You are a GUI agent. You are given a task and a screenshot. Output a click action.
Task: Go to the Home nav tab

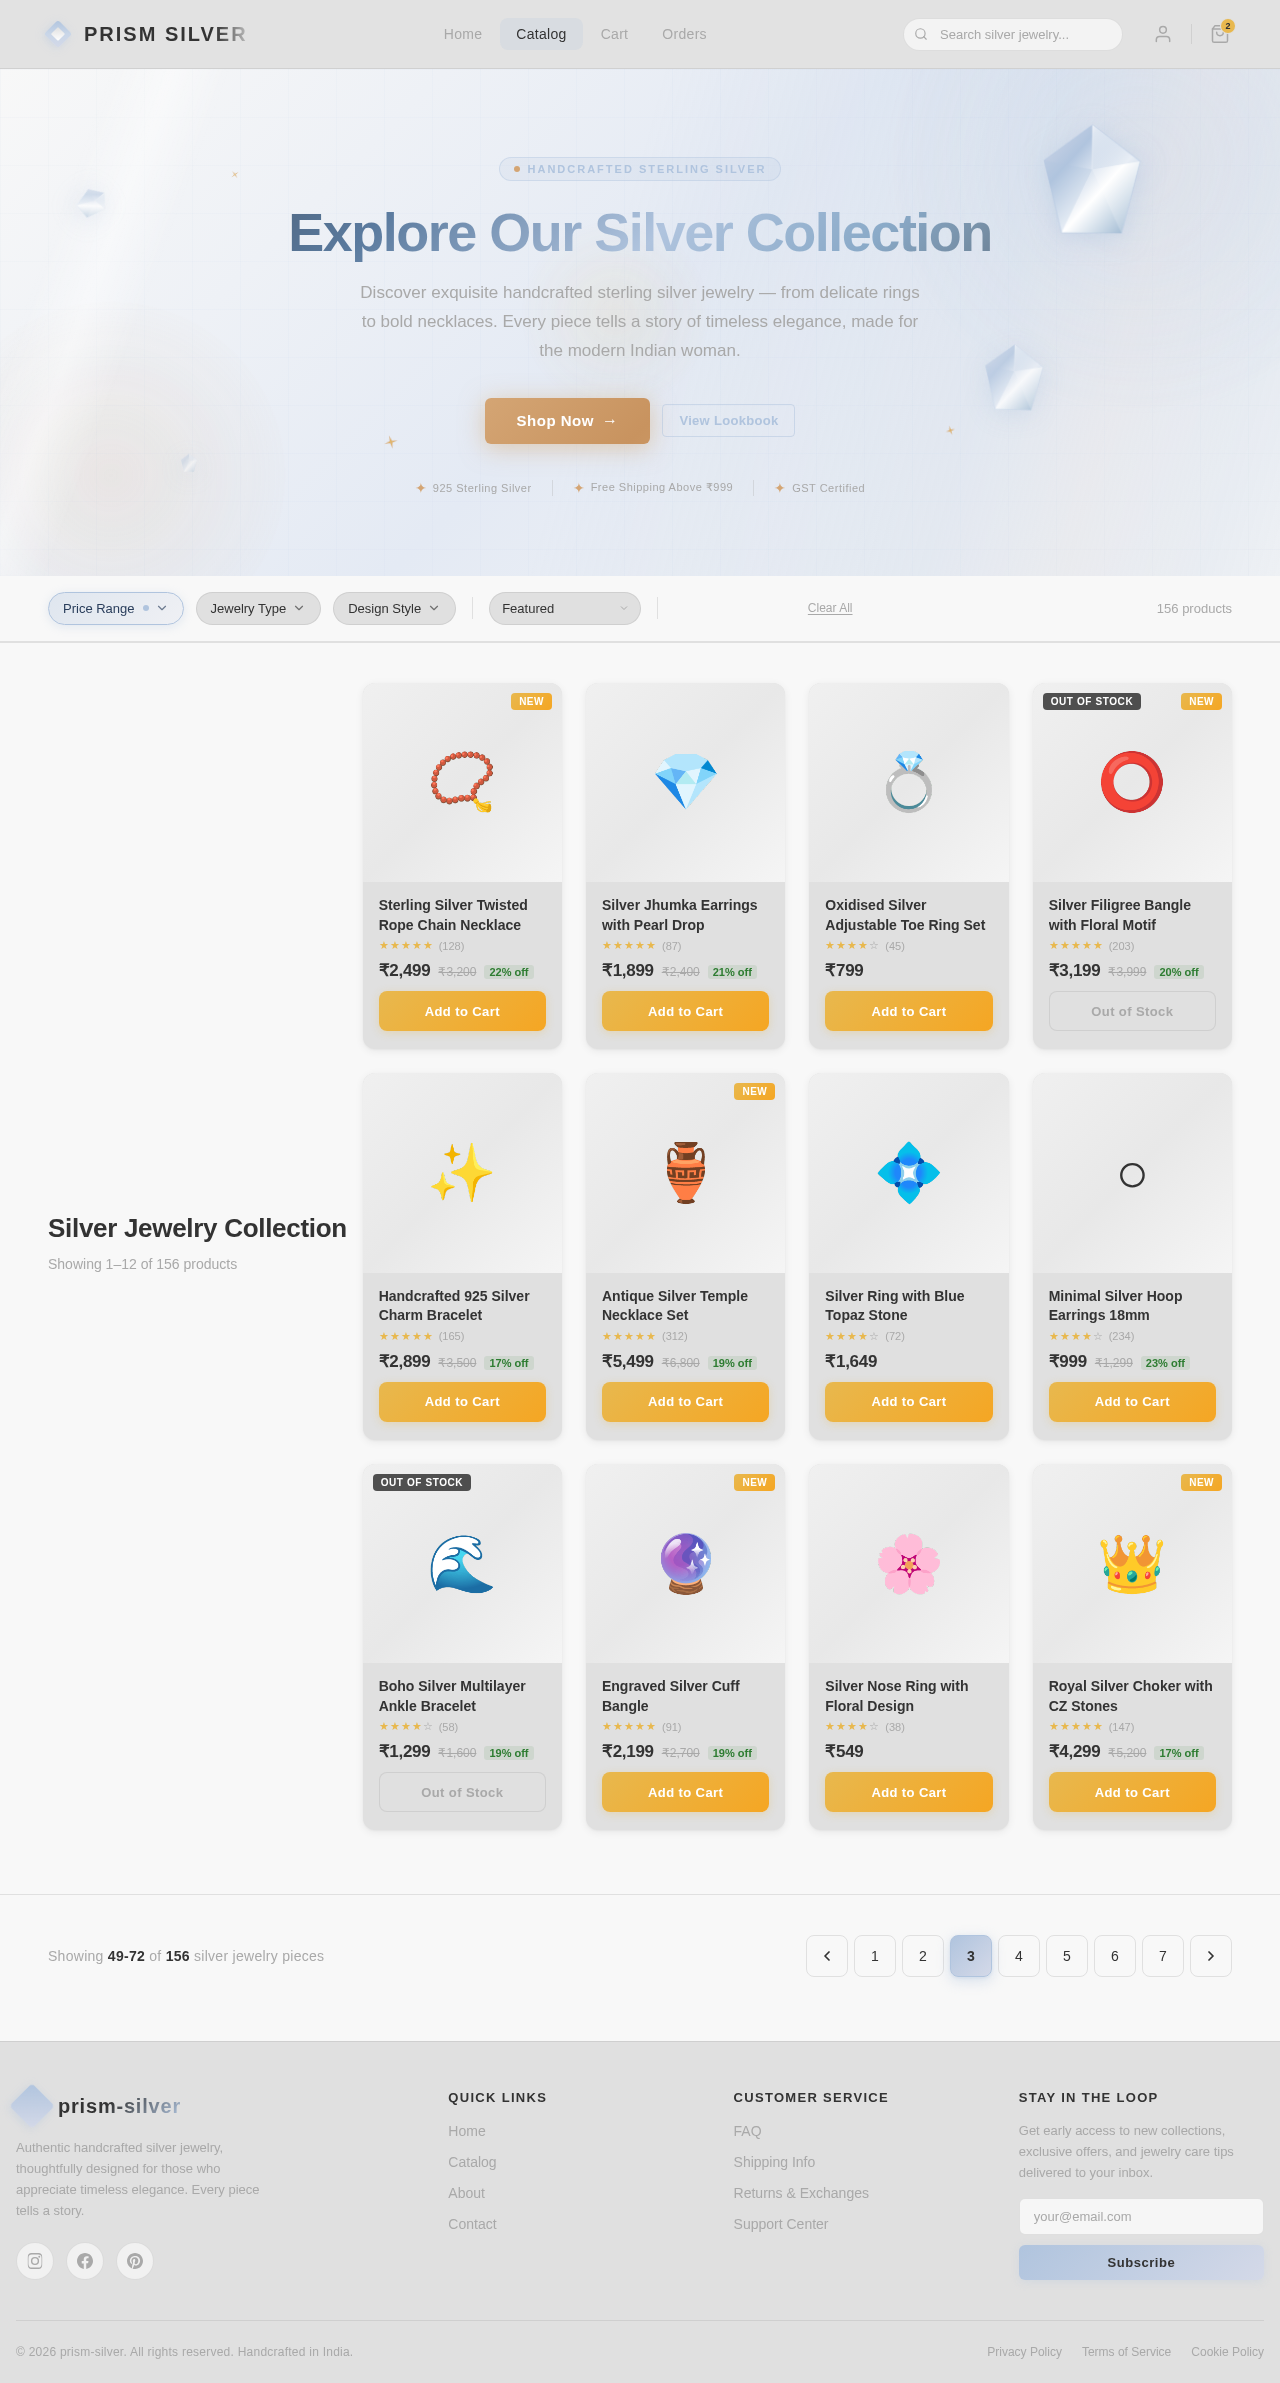tap(463, 34)
